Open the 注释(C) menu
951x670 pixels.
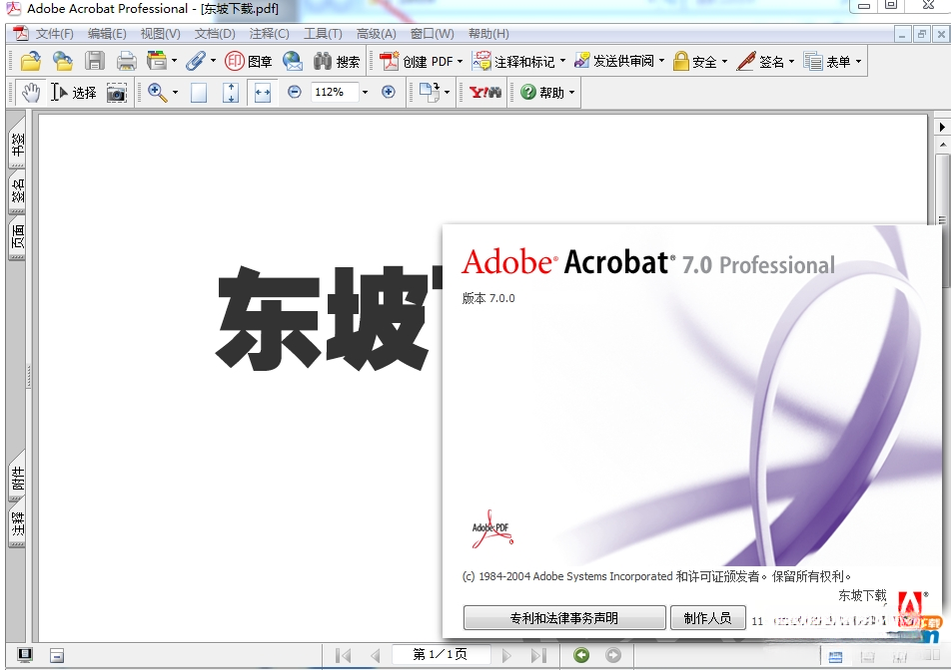[269, 34]
